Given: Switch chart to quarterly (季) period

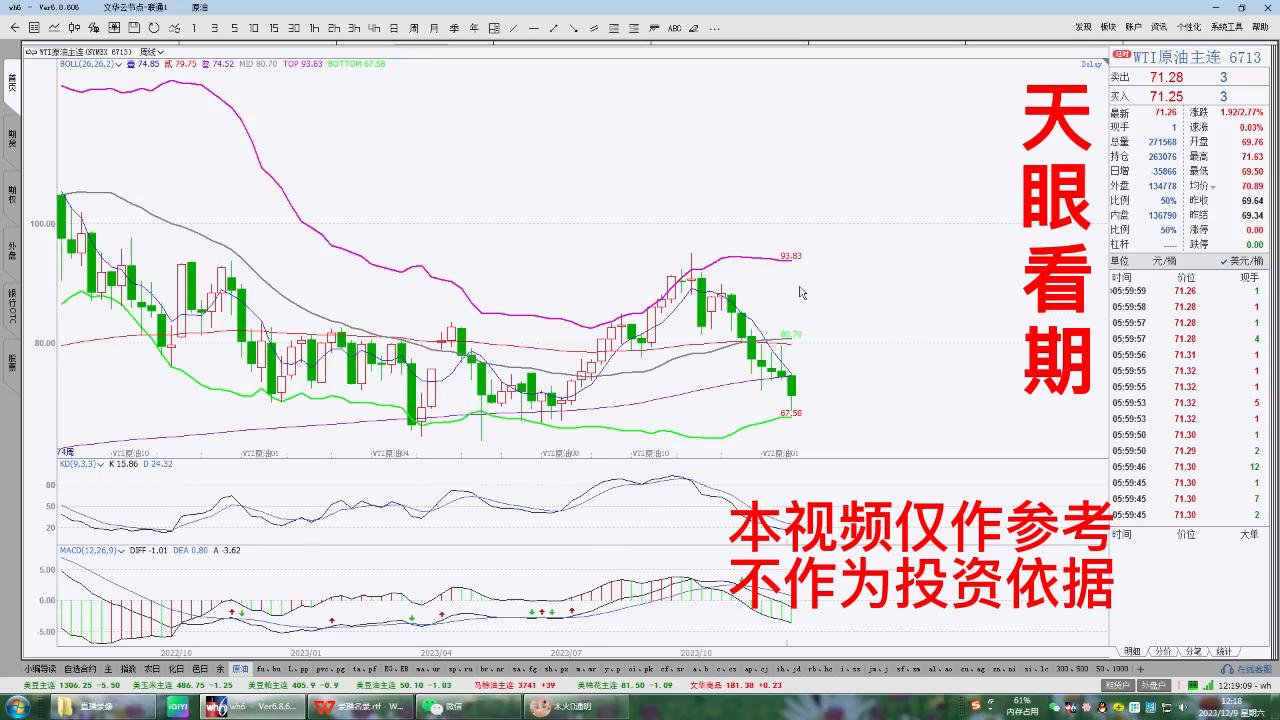Looking at the screenshot, I should click(x=454, y=28).
